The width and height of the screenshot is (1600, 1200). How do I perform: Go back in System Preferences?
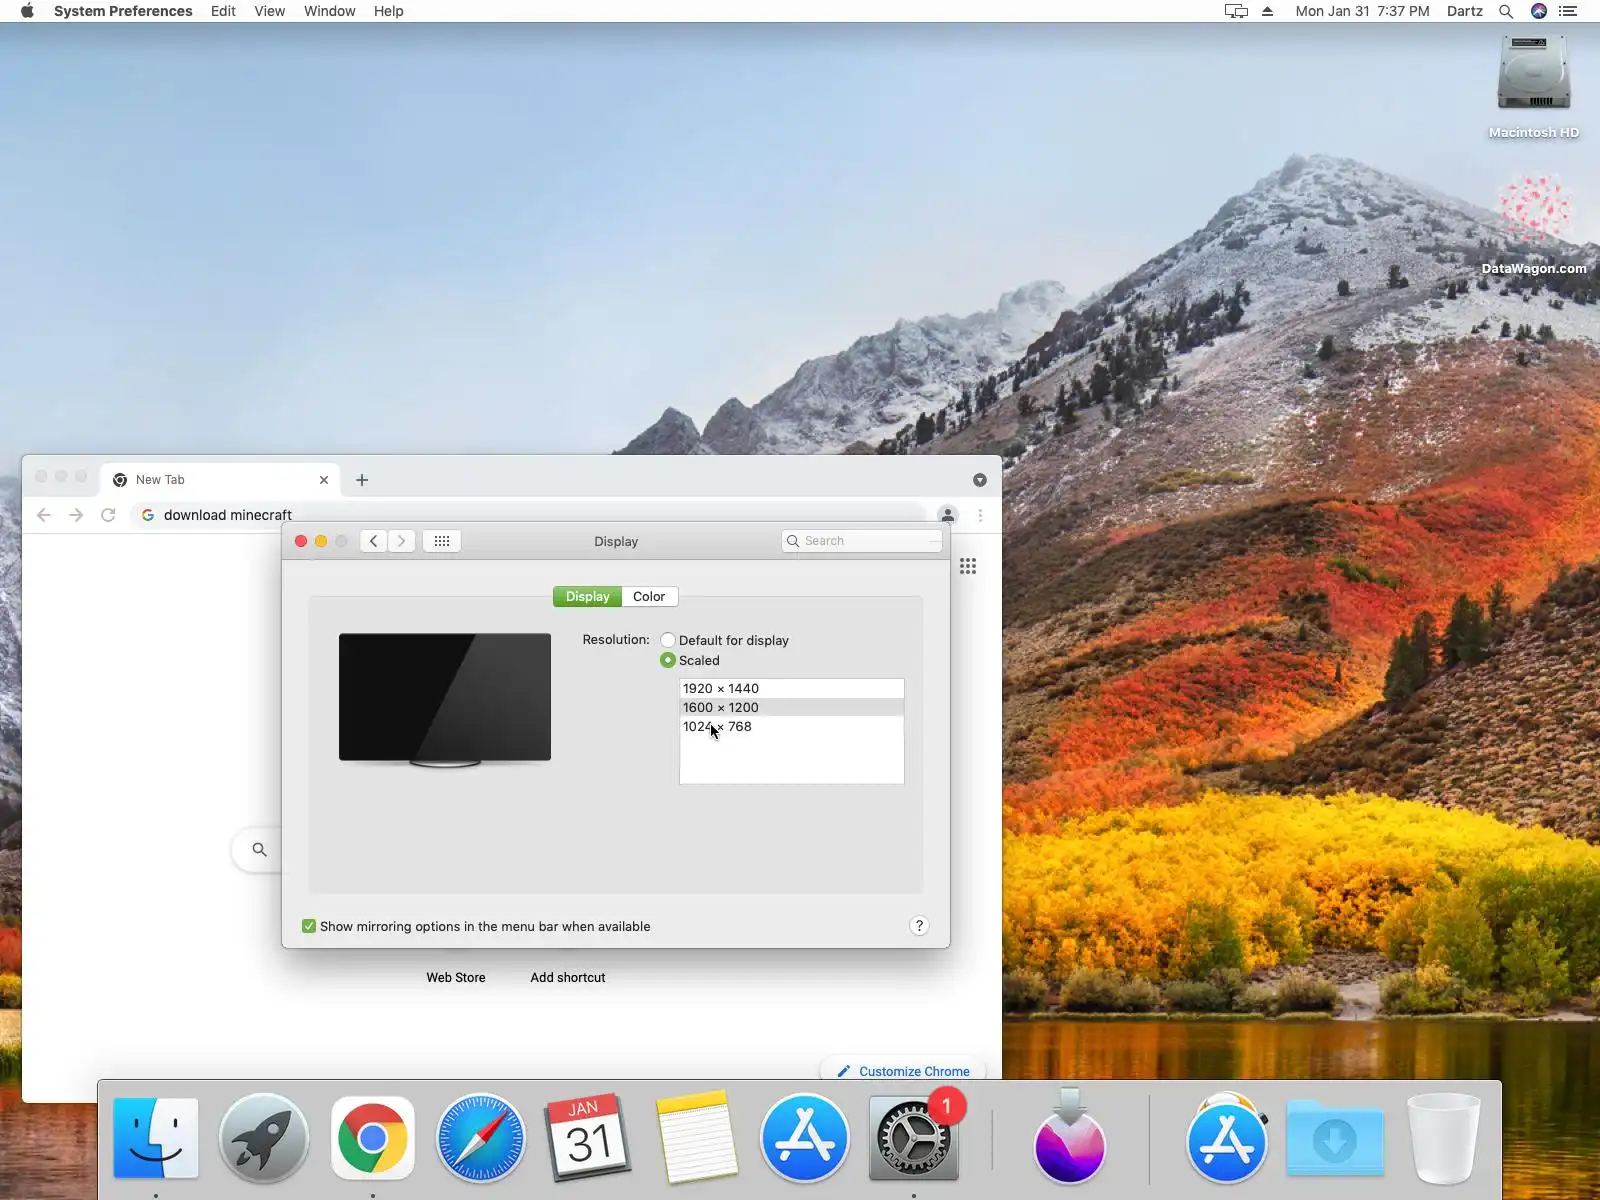373,541
